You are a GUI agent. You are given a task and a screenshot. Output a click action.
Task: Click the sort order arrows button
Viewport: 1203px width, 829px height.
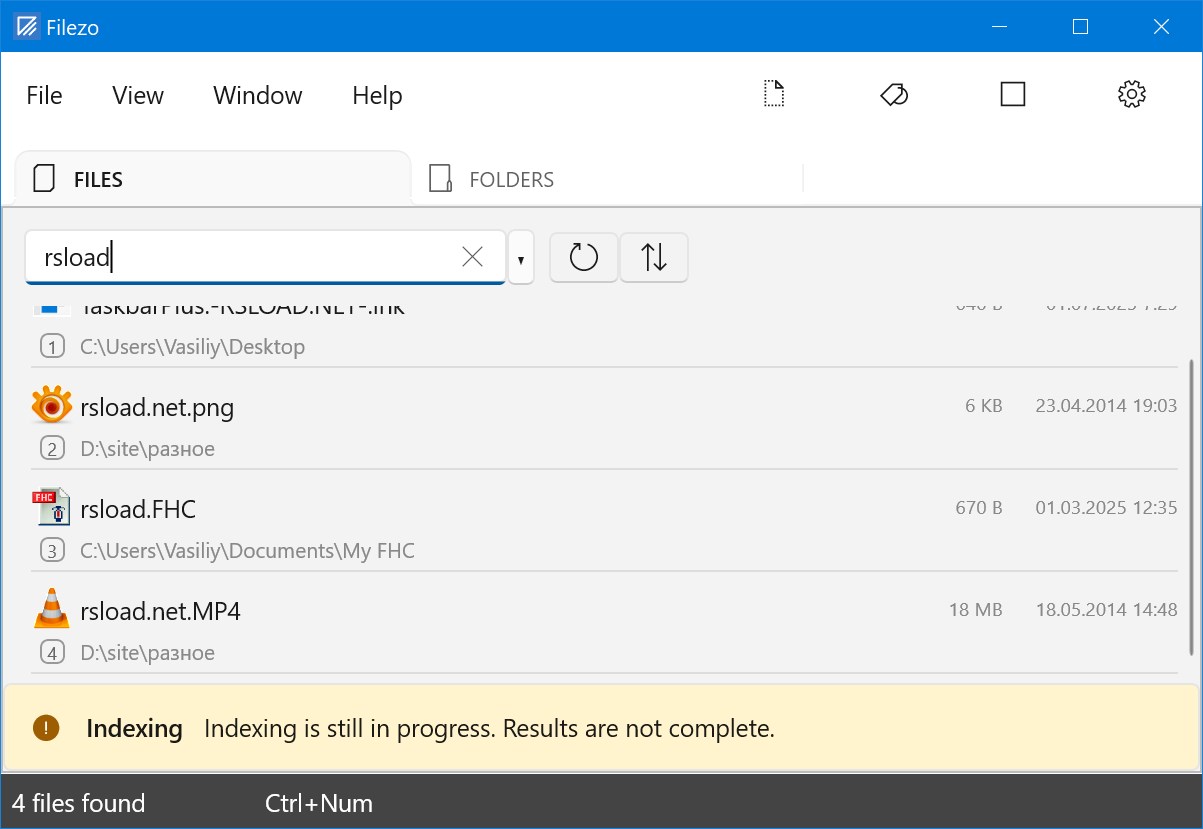(654, 258)
